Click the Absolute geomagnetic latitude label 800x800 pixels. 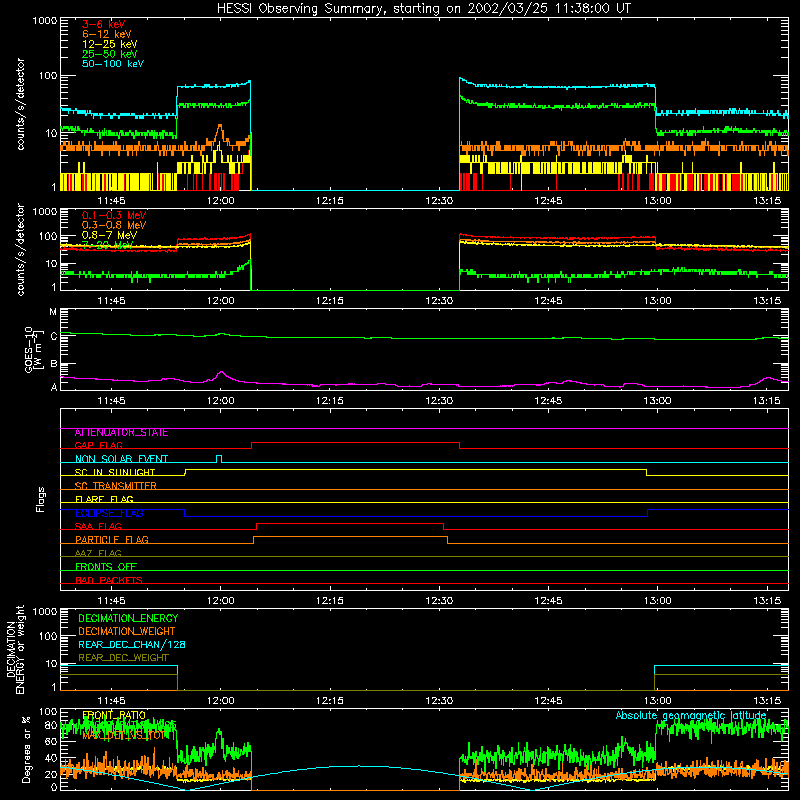point(691,716)
